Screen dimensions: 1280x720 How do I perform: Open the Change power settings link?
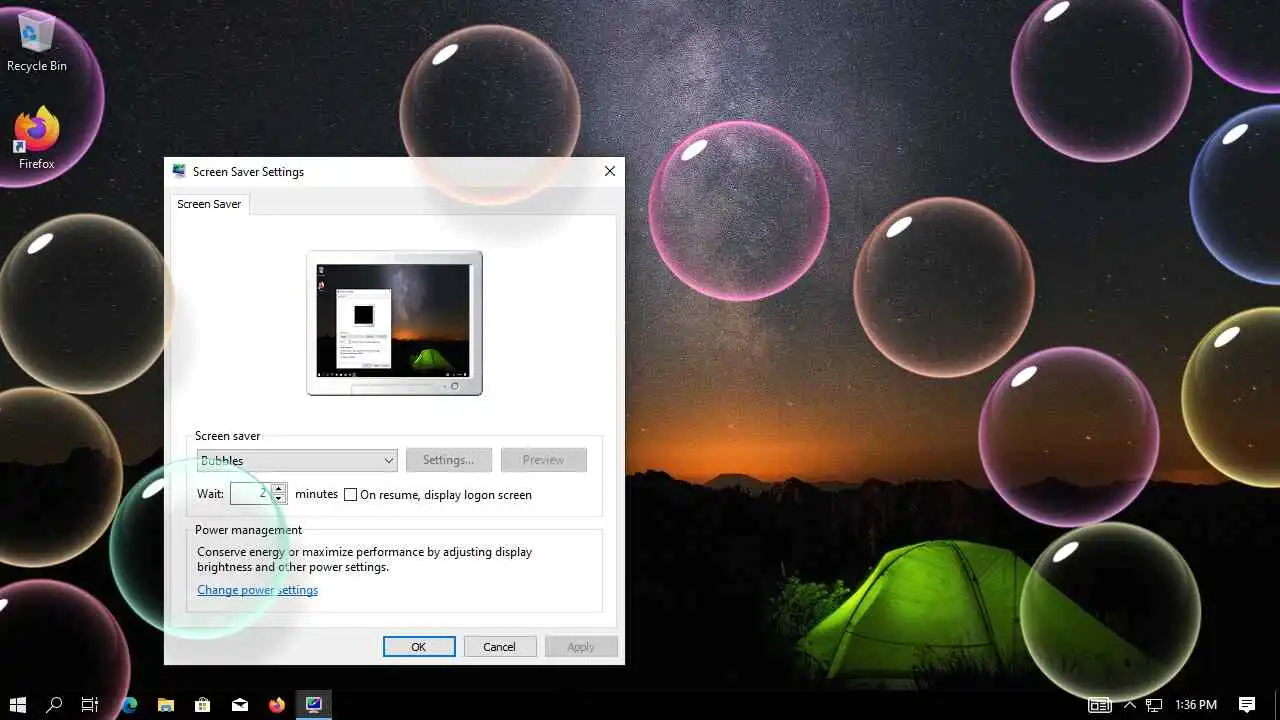click(x=257, y=590)
